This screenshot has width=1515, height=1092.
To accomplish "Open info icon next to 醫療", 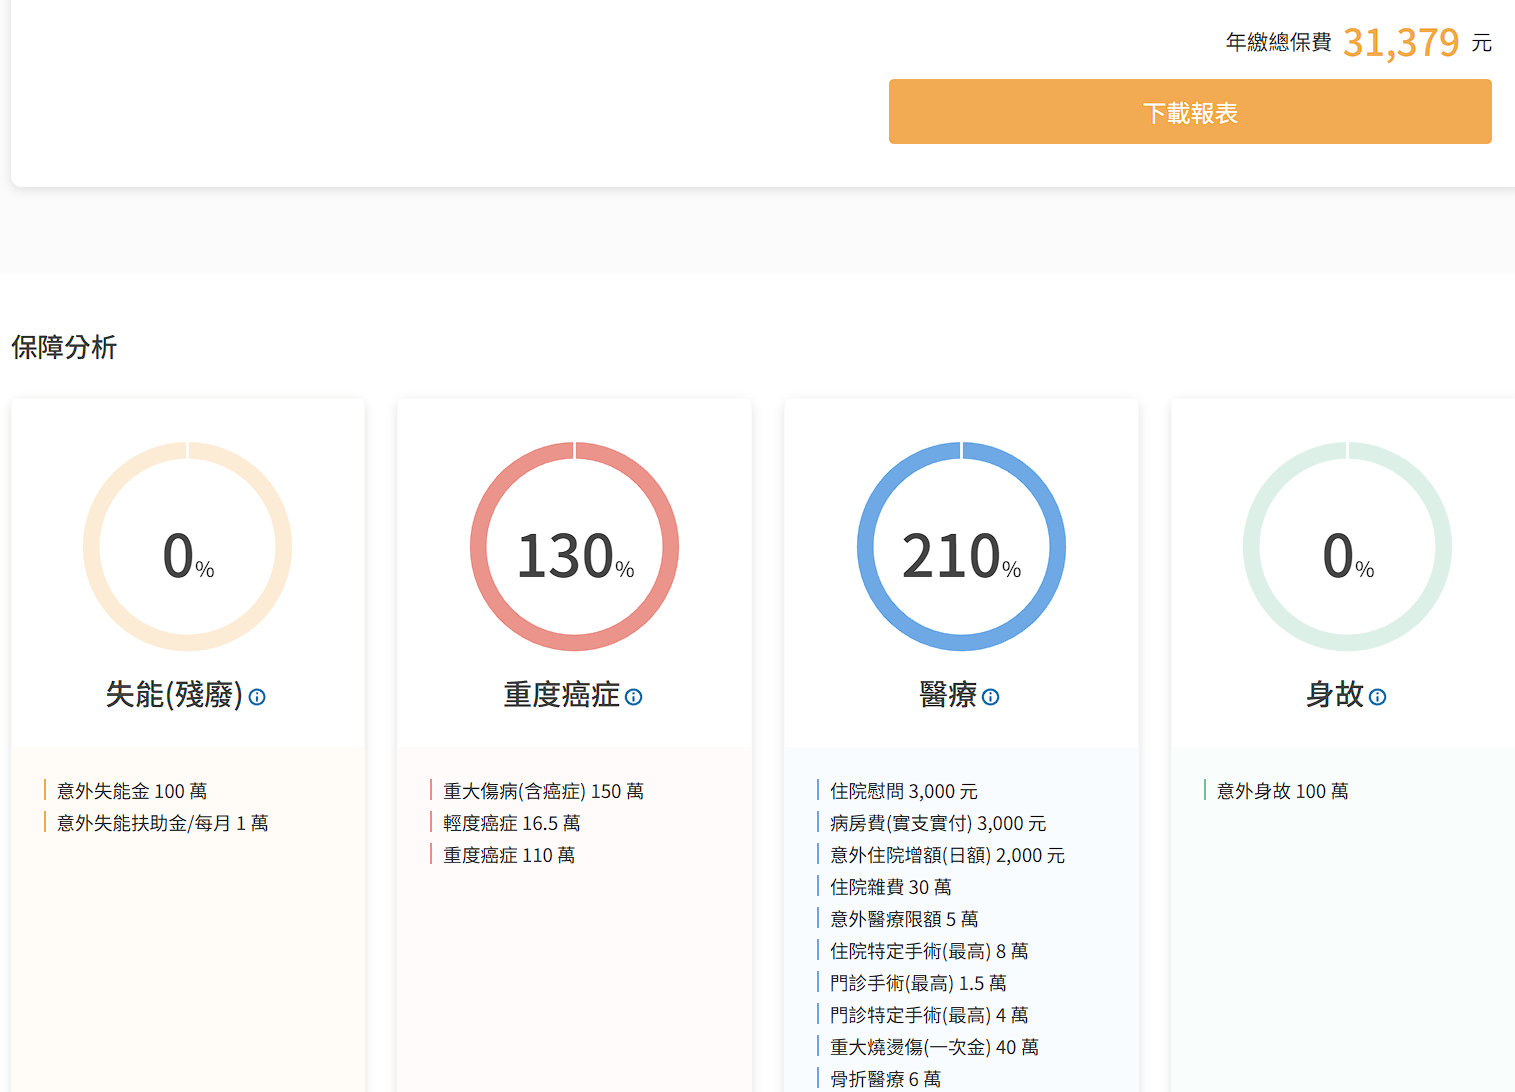I will (x=991, y=697).
